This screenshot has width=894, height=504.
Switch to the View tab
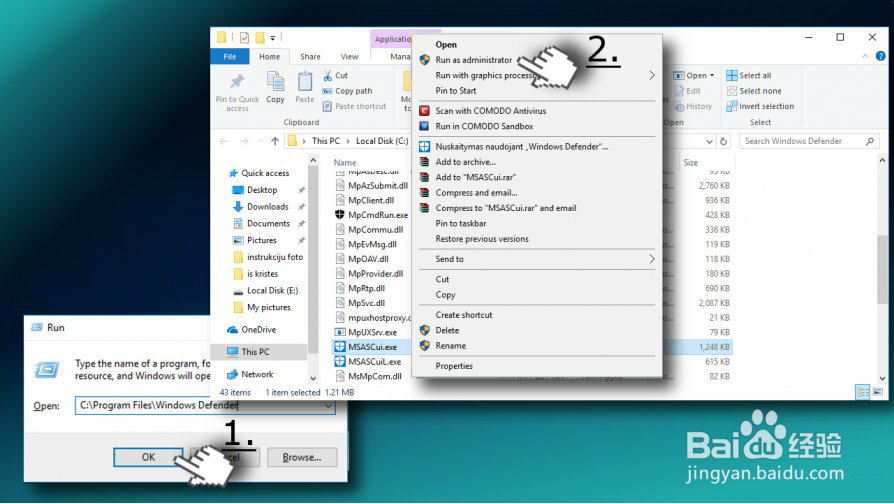click(x=350, y=56)
